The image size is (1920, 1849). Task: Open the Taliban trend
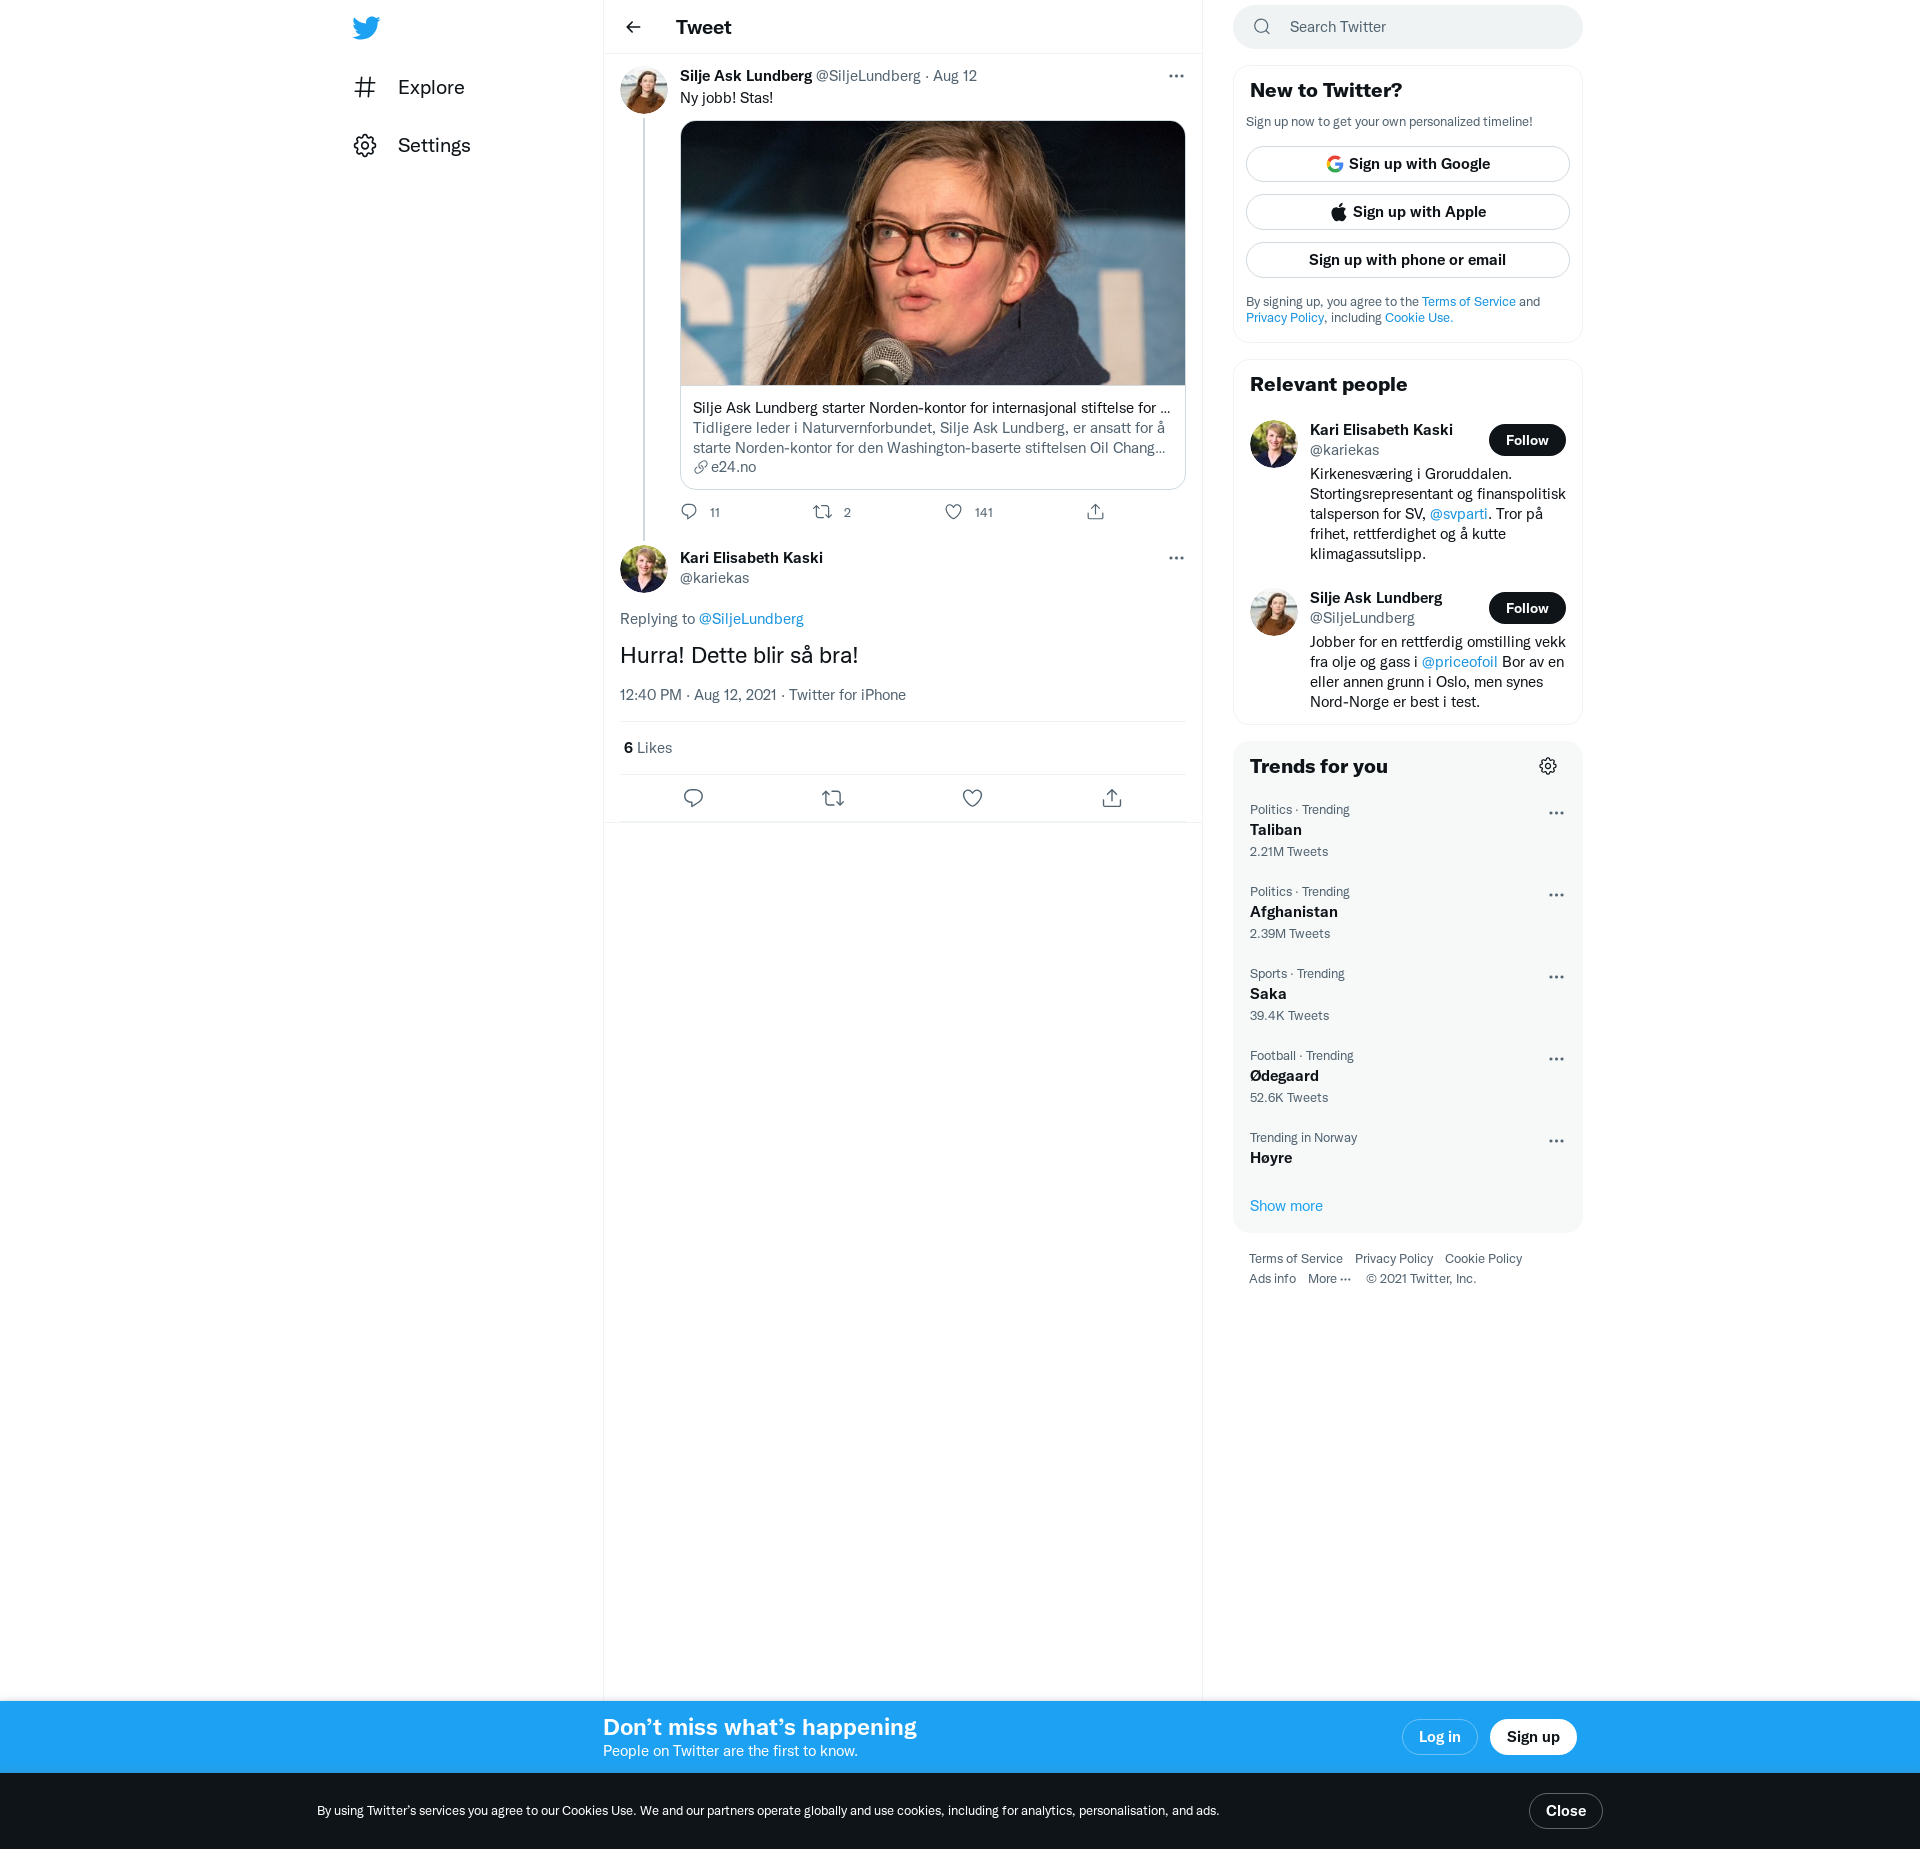click(1407, 831)
